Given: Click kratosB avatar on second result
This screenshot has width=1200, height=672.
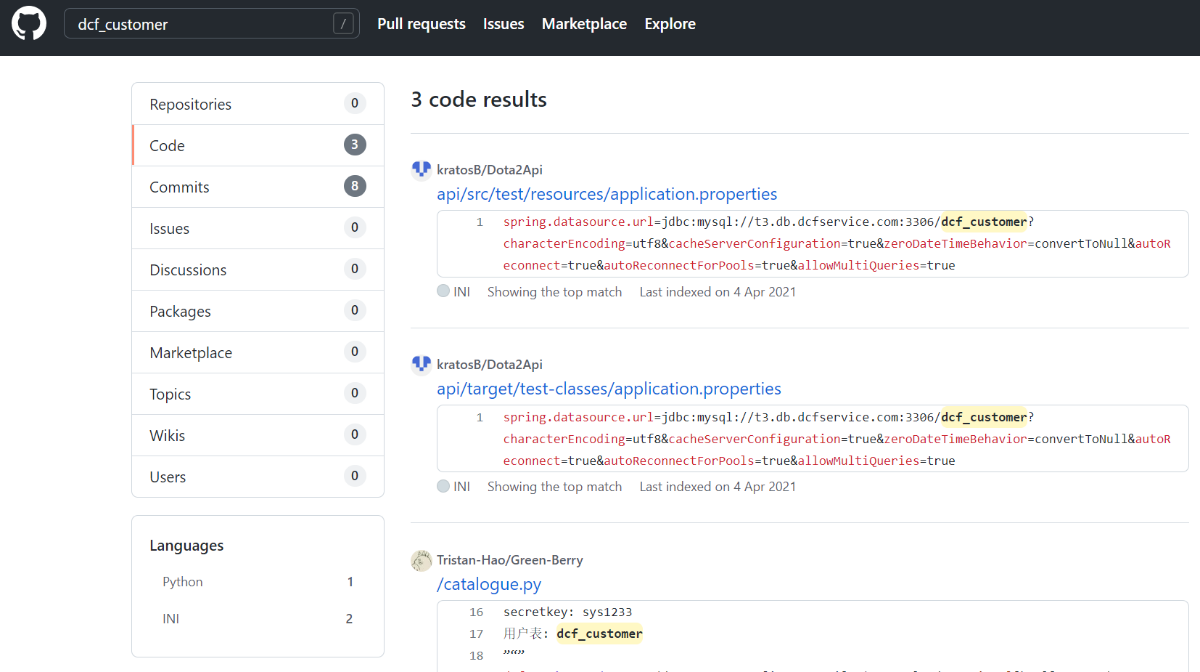Looking at the screenshot, I should coord(421,365).
